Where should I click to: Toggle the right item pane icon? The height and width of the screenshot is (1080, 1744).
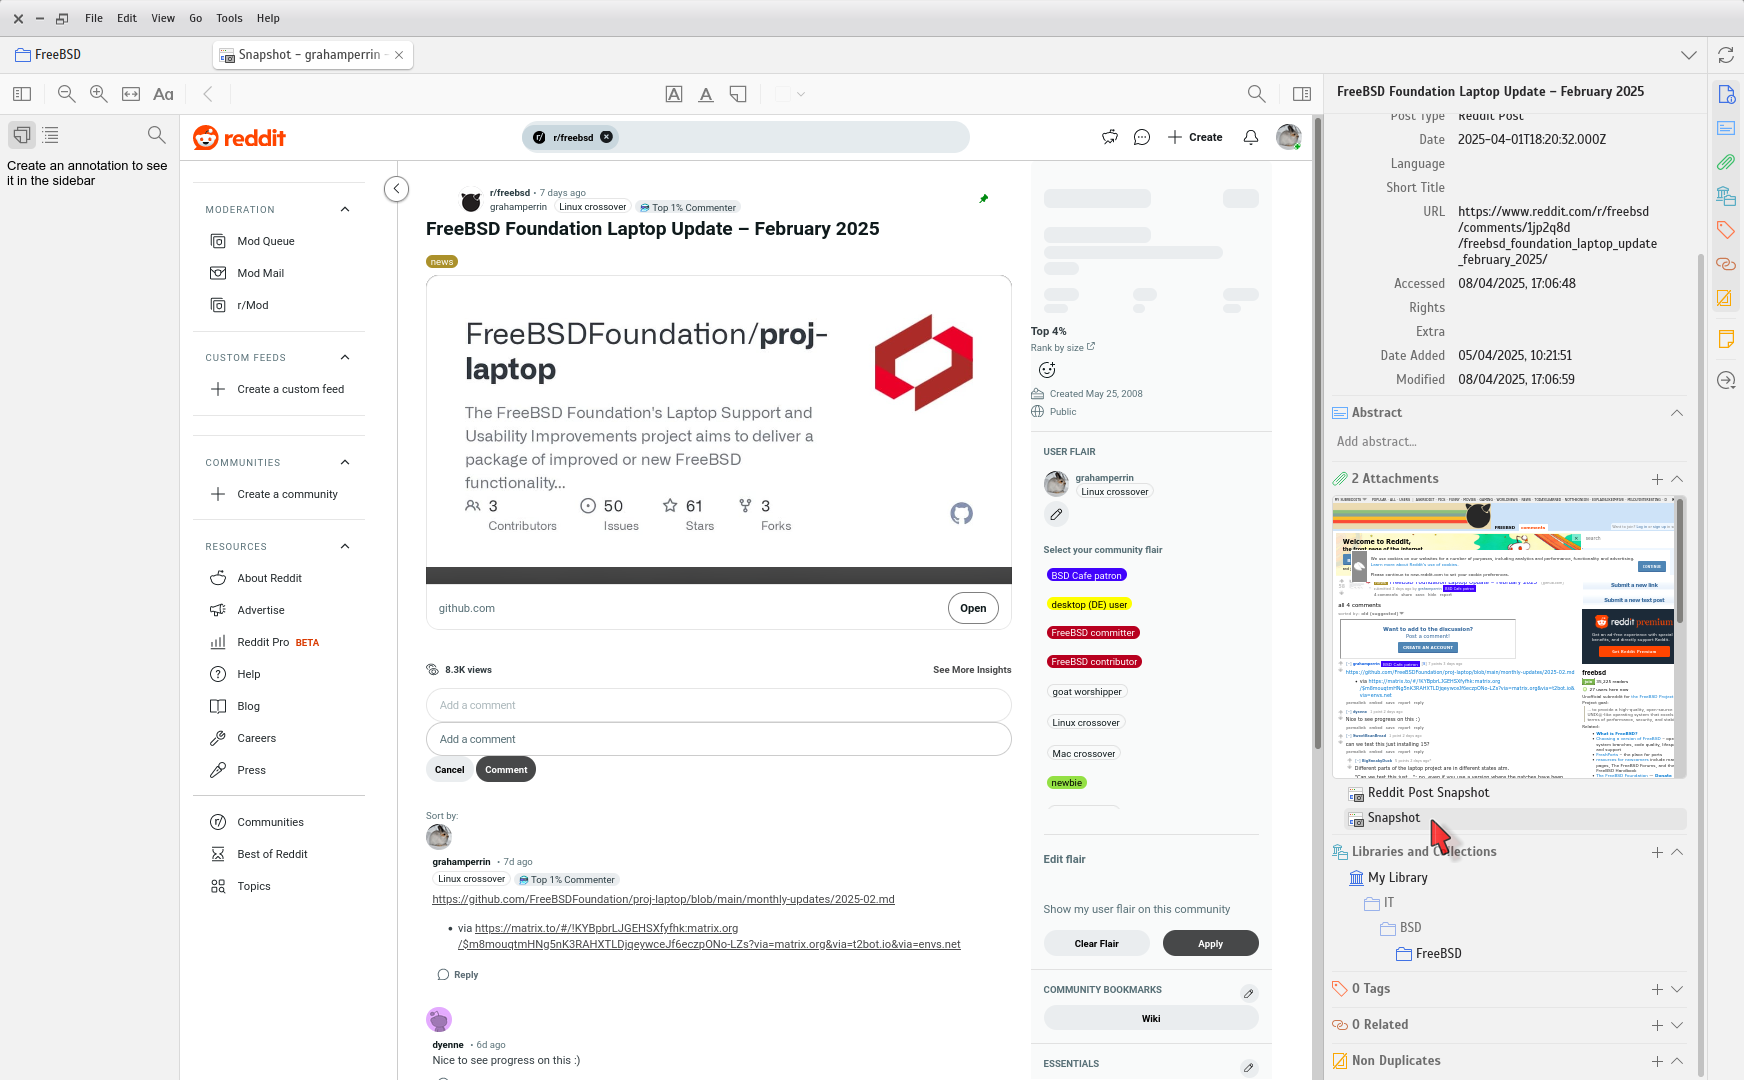(1302, 94)
